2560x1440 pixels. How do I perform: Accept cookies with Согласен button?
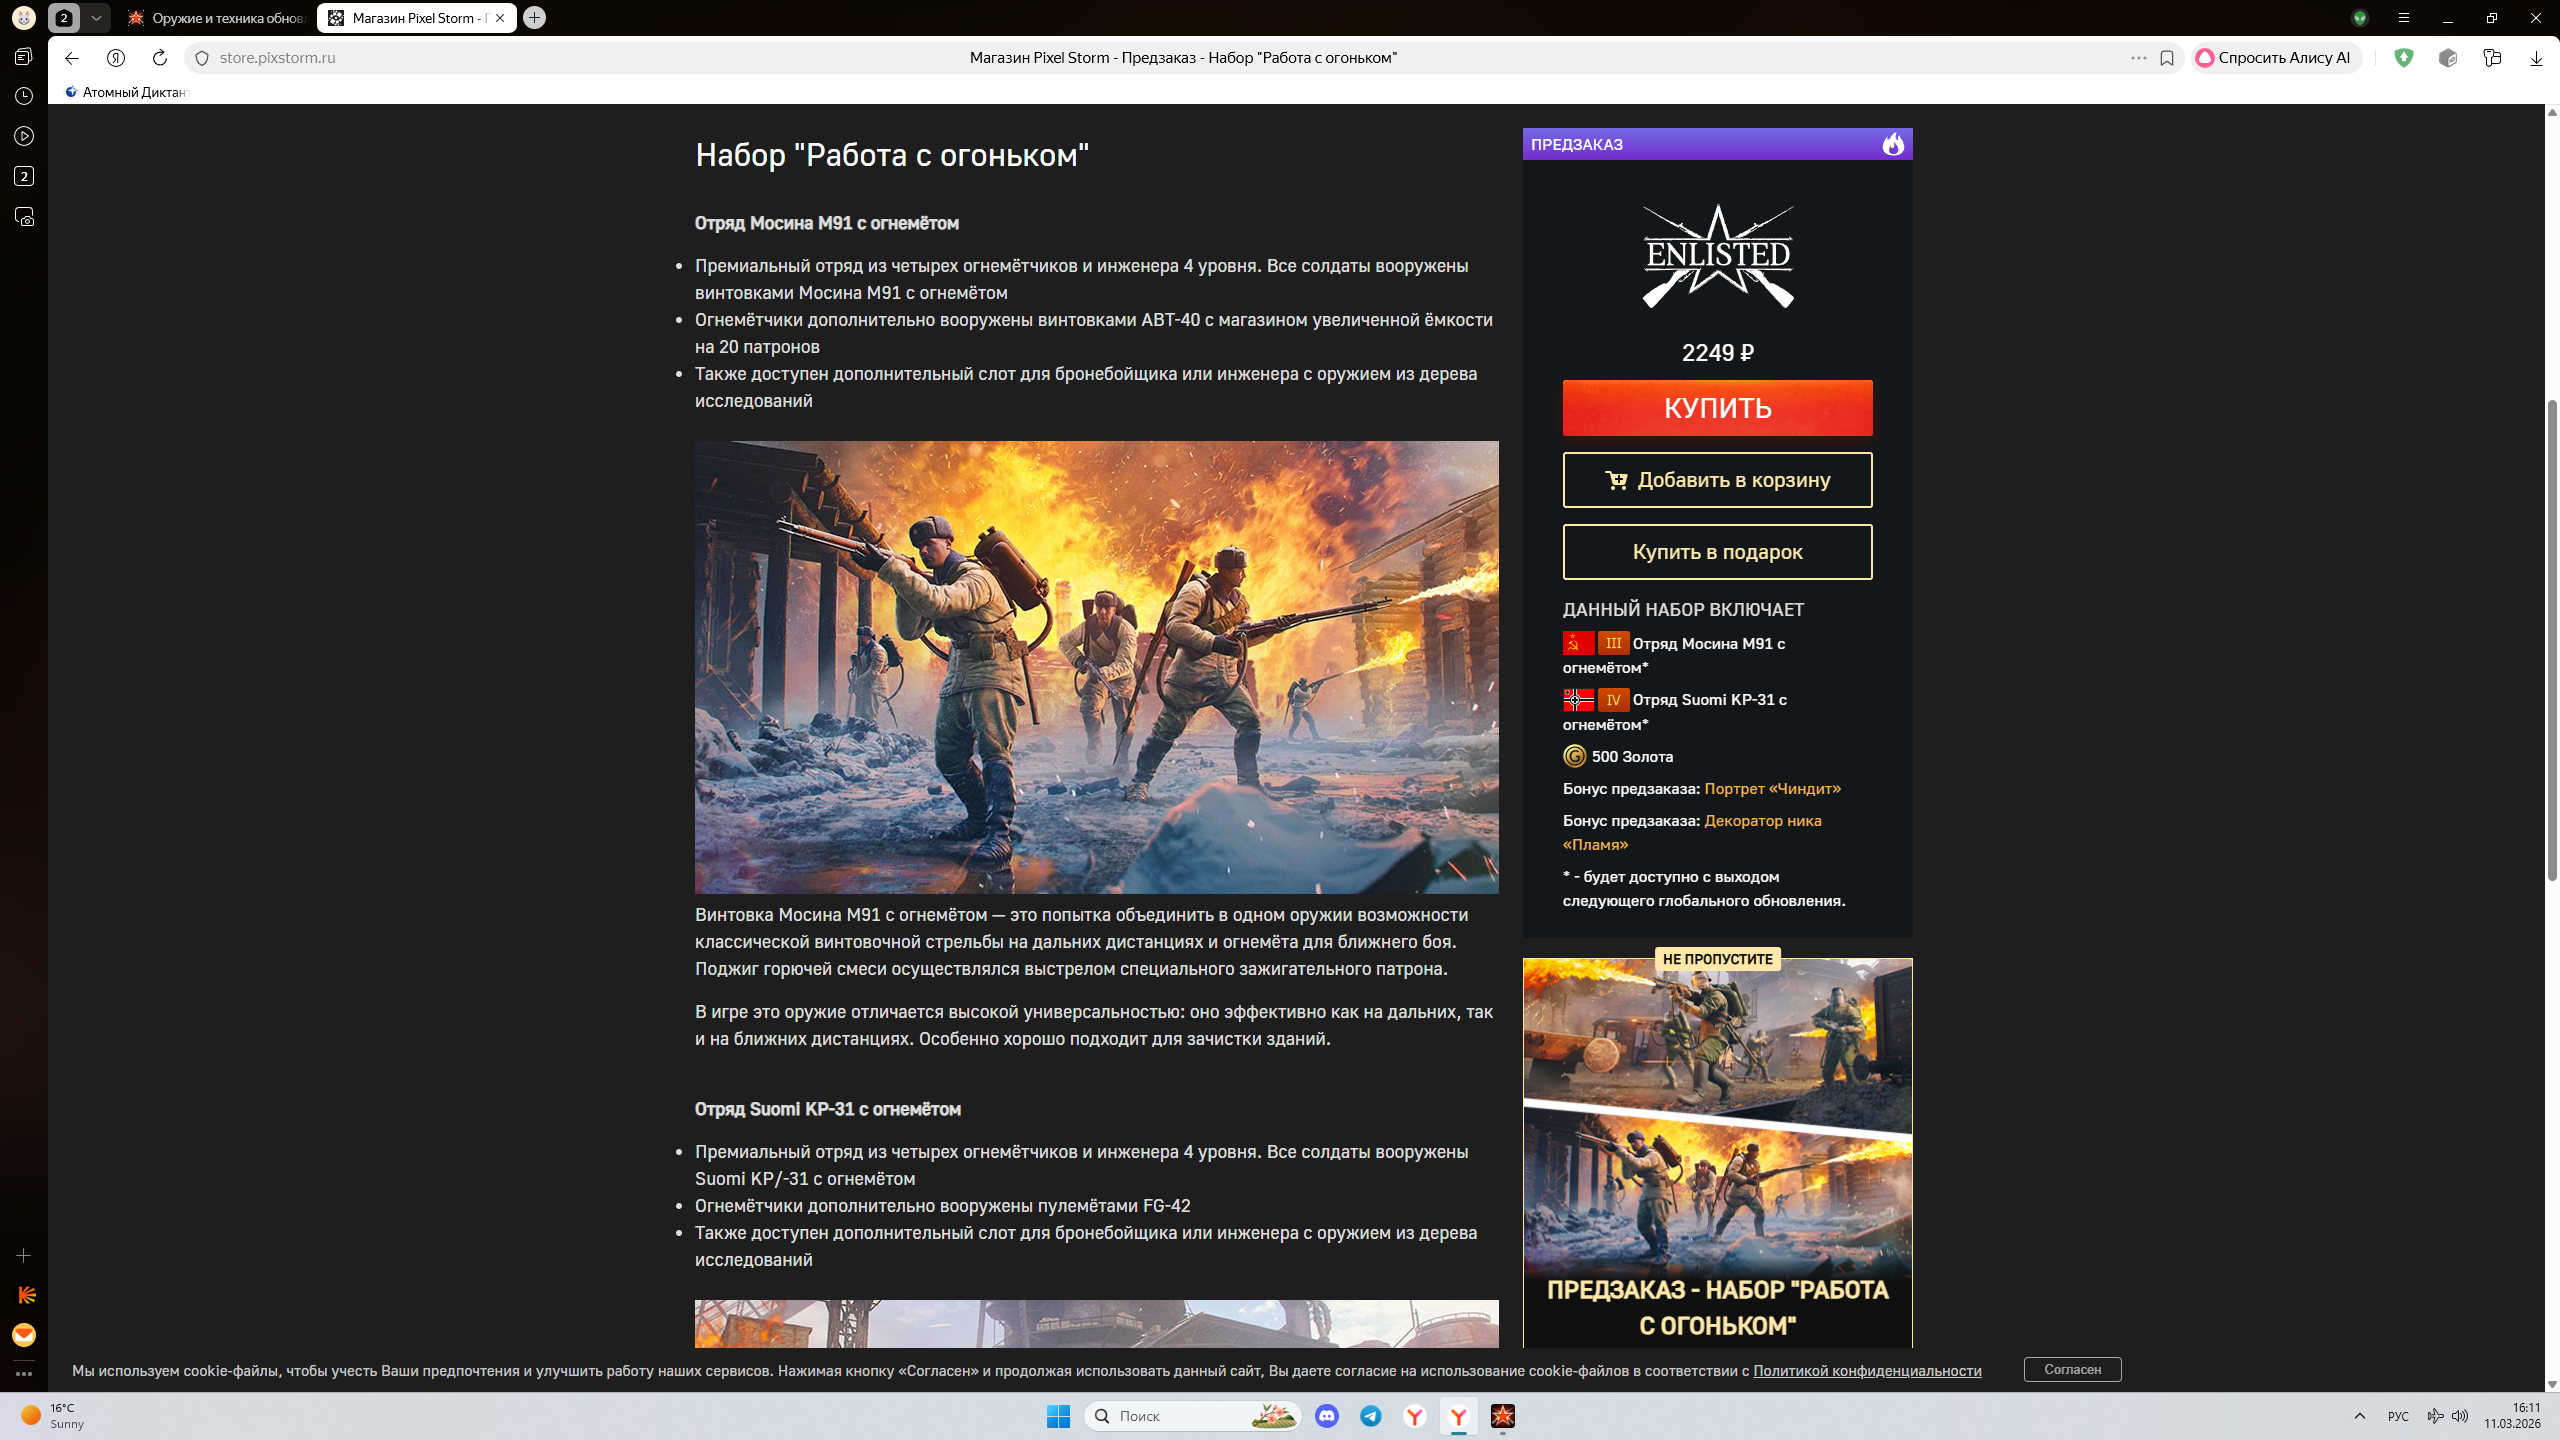tap(2072, 1369)
